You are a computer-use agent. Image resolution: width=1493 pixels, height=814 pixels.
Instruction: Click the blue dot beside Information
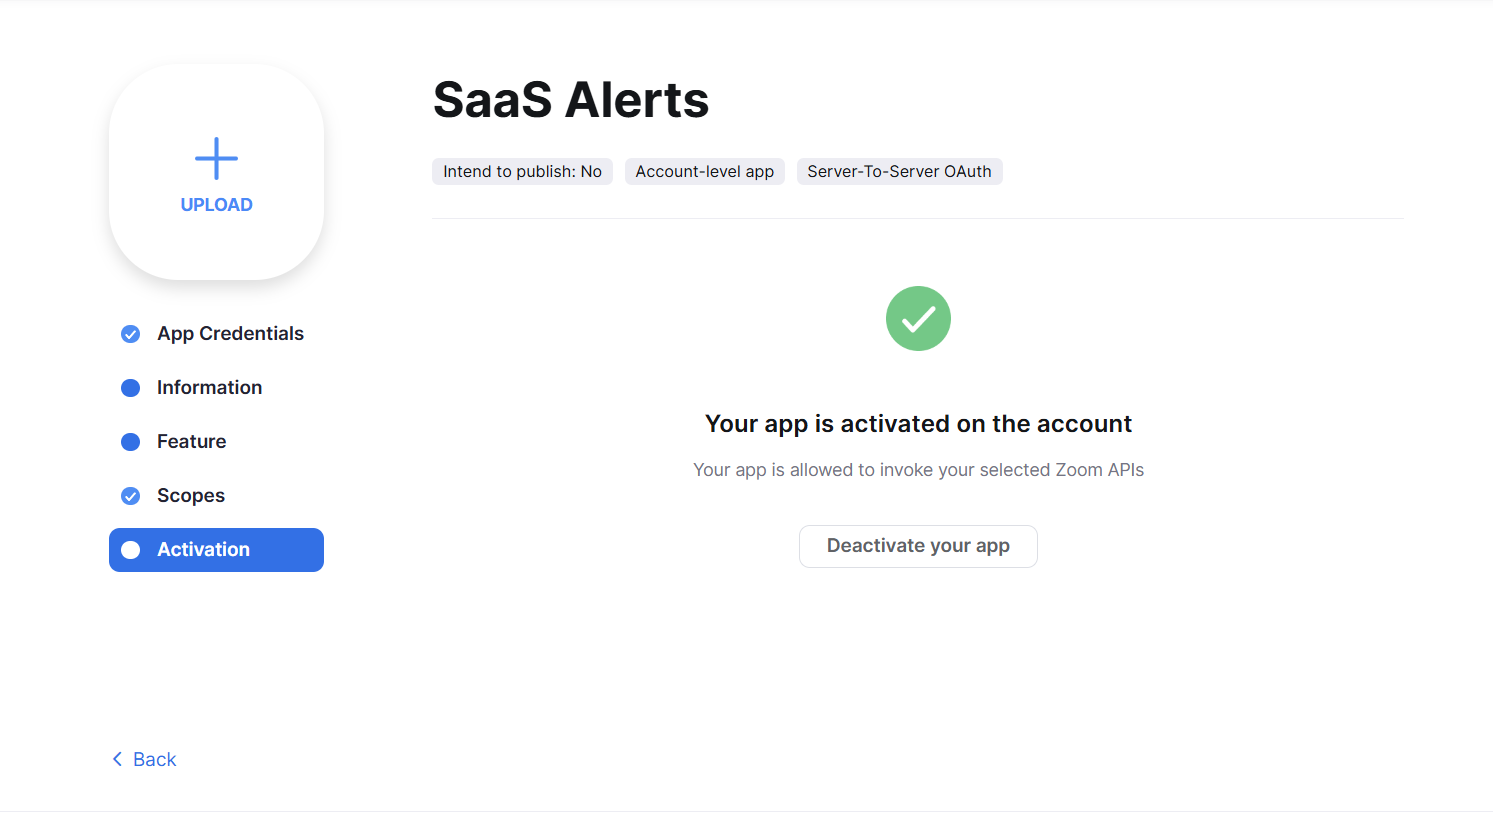point(130,388)
